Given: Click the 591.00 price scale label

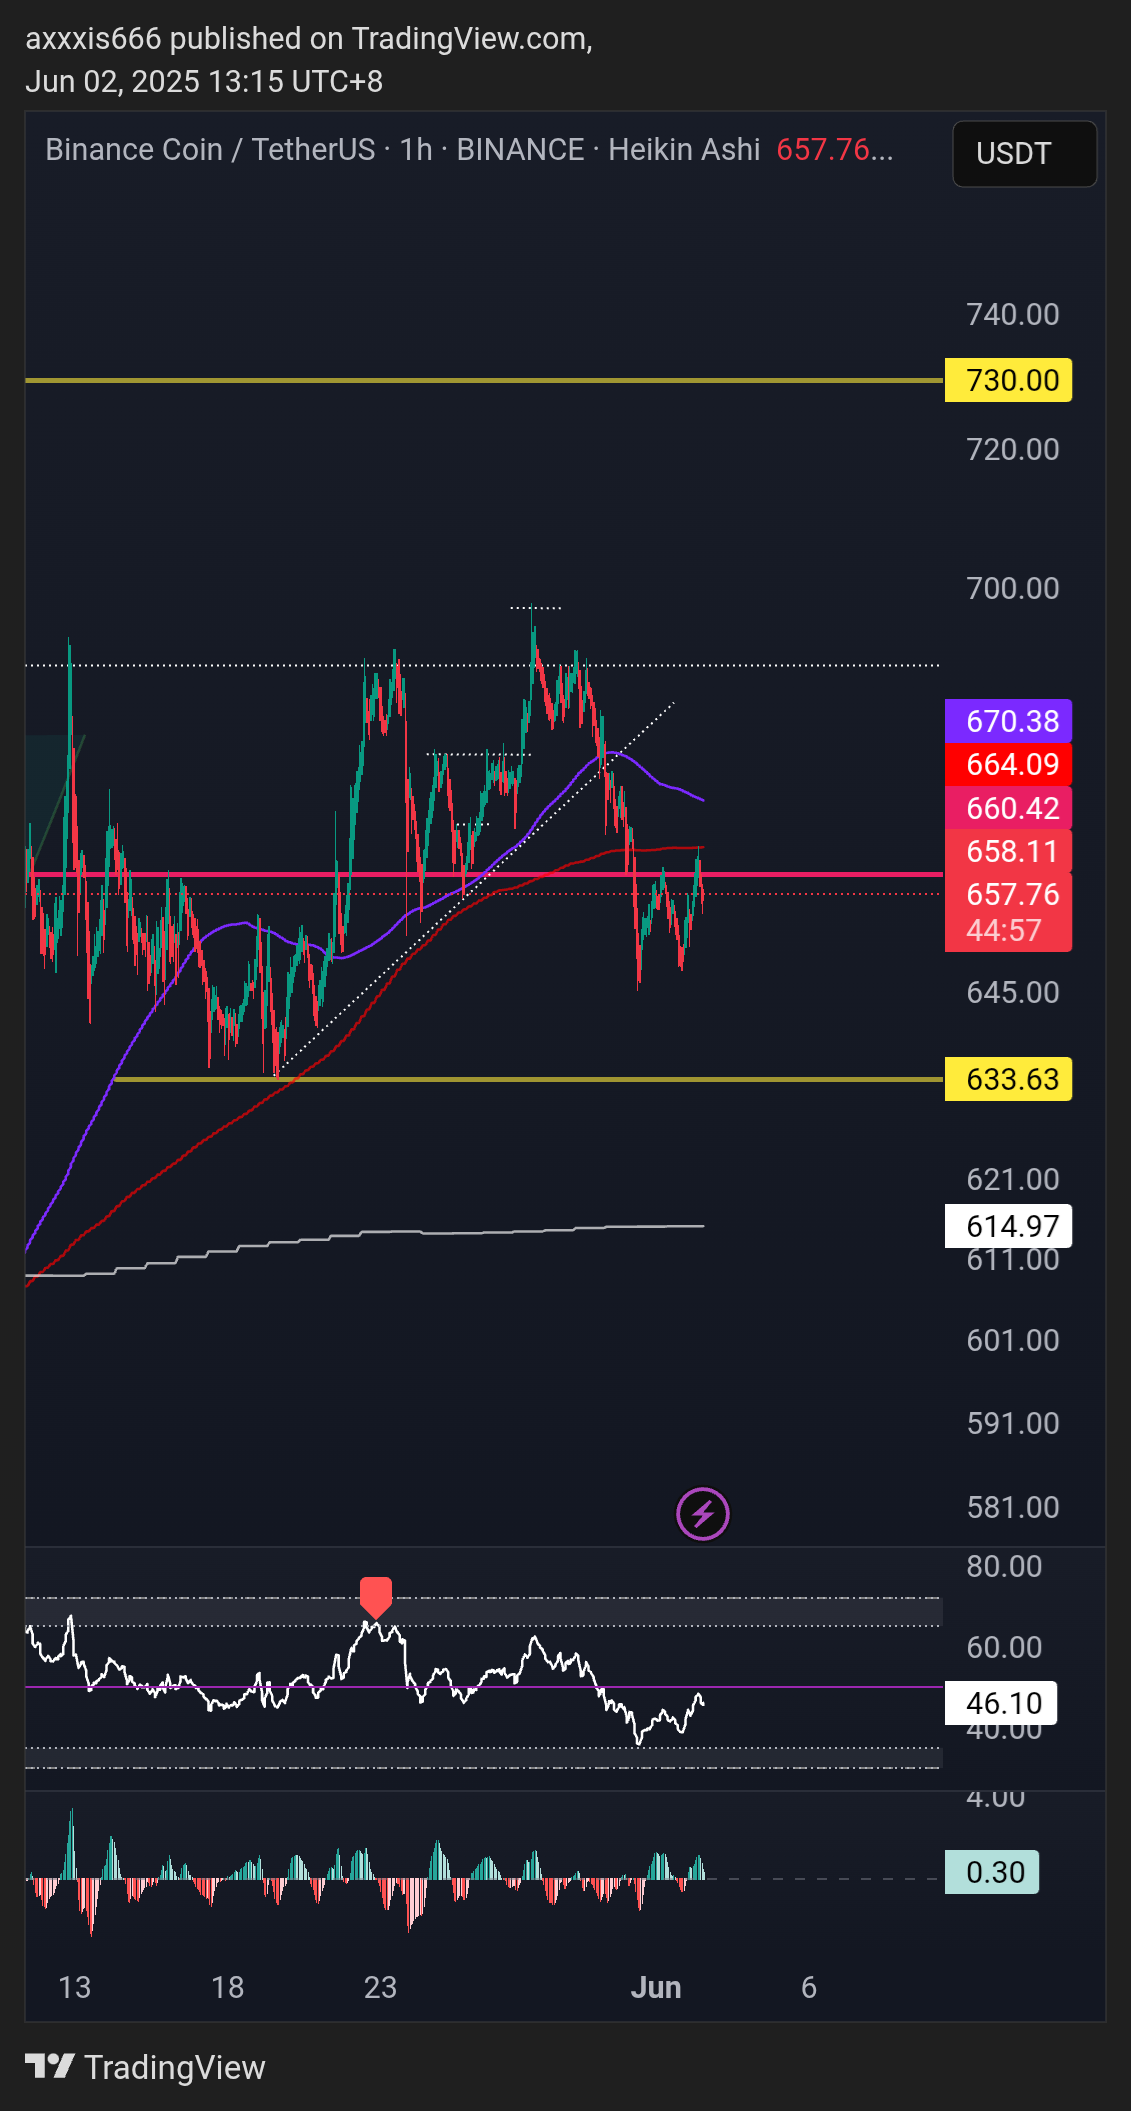Looking at the screenshot, I should 1013,1423.
